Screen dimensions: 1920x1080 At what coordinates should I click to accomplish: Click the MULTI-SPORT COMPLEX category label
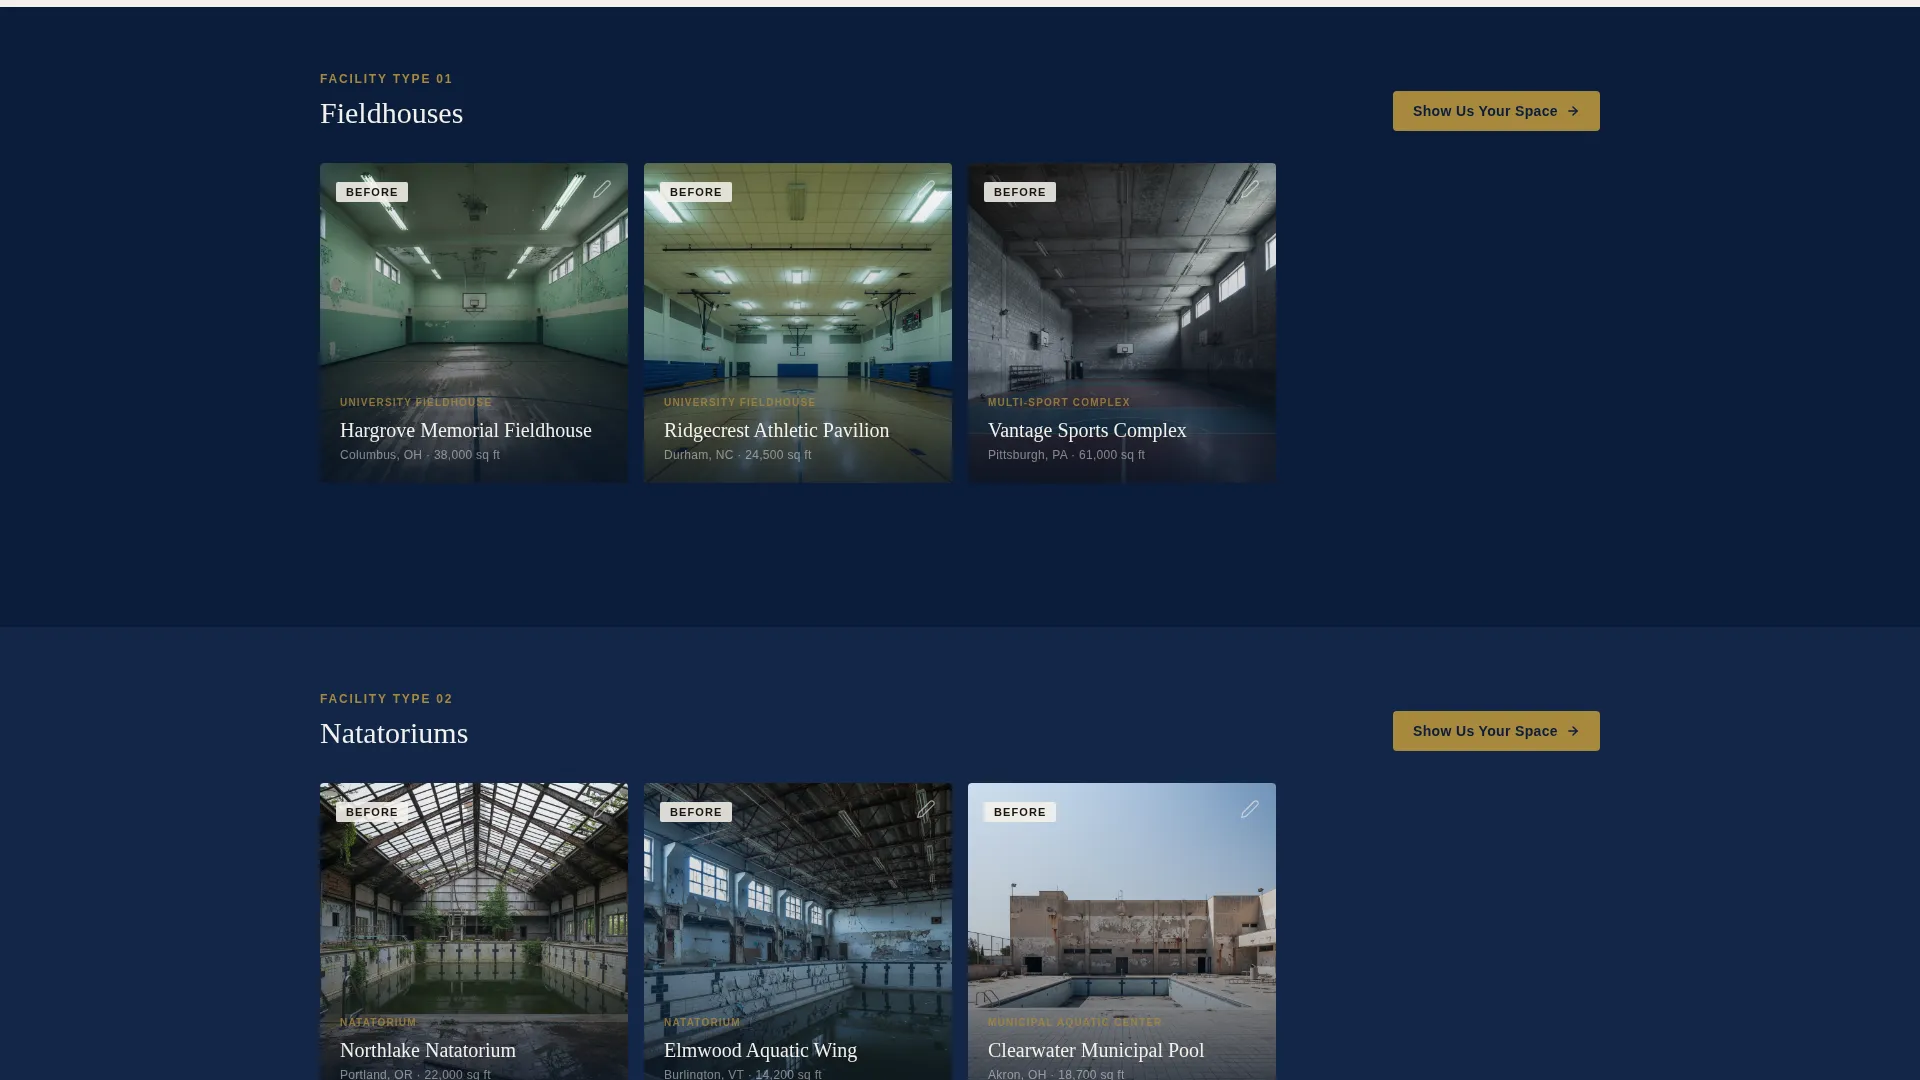point(1059,402)
